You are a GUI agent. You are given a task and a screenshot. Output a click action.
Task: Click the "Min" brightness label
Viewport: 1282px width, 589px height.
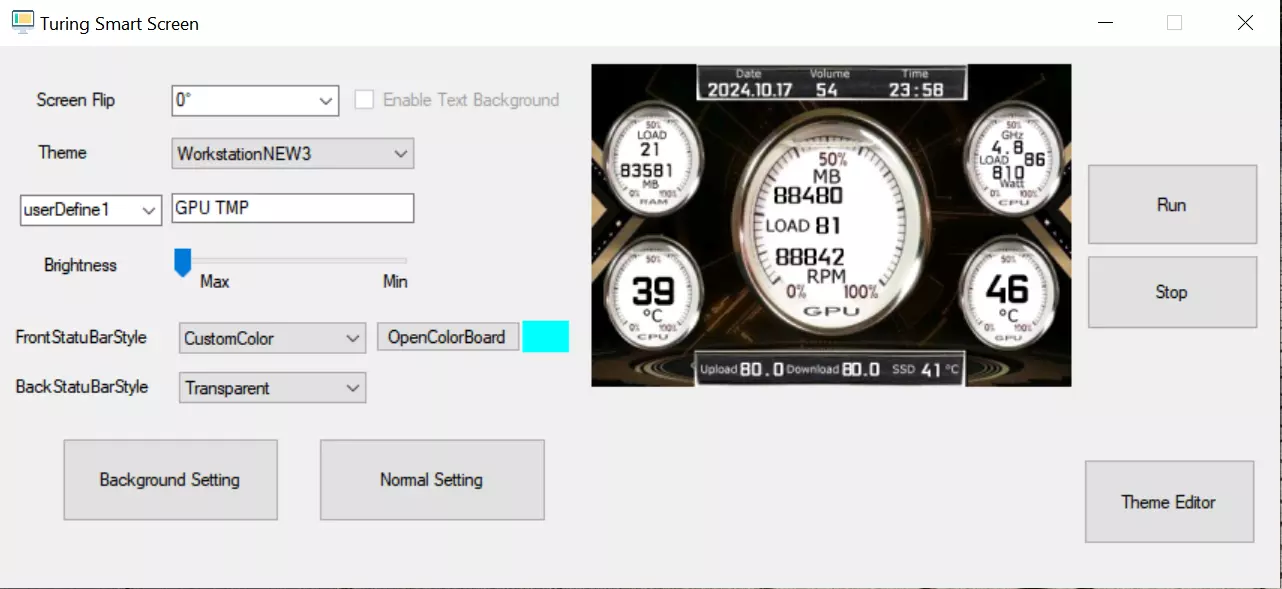coord(395,282)
